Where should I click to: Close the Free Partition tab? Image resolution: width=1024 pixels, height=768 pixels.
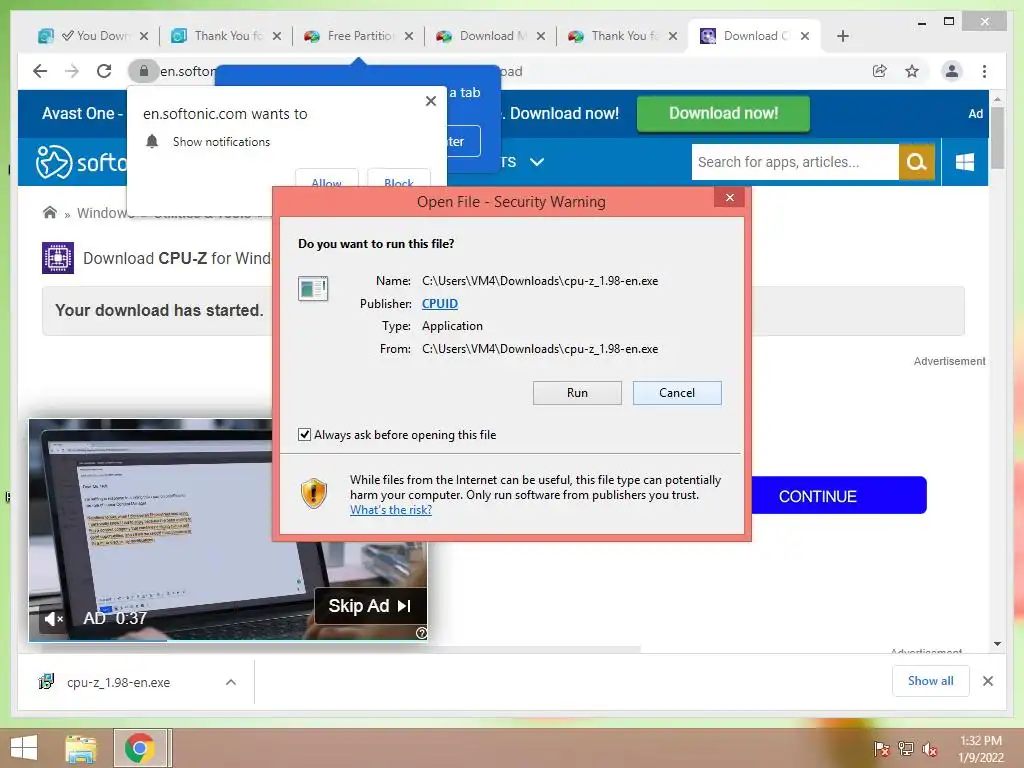pyautogui.click(x=409, y=36)
